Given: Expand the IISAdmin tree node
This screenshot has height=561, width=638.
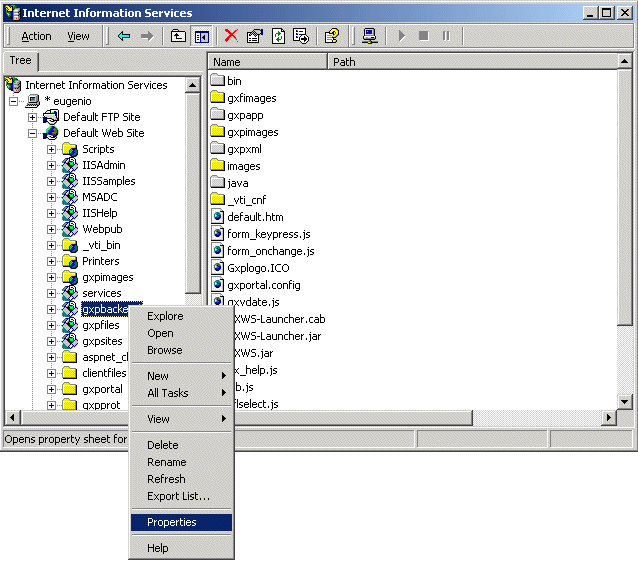Looking at the screenshot, I should coord(51,165).
